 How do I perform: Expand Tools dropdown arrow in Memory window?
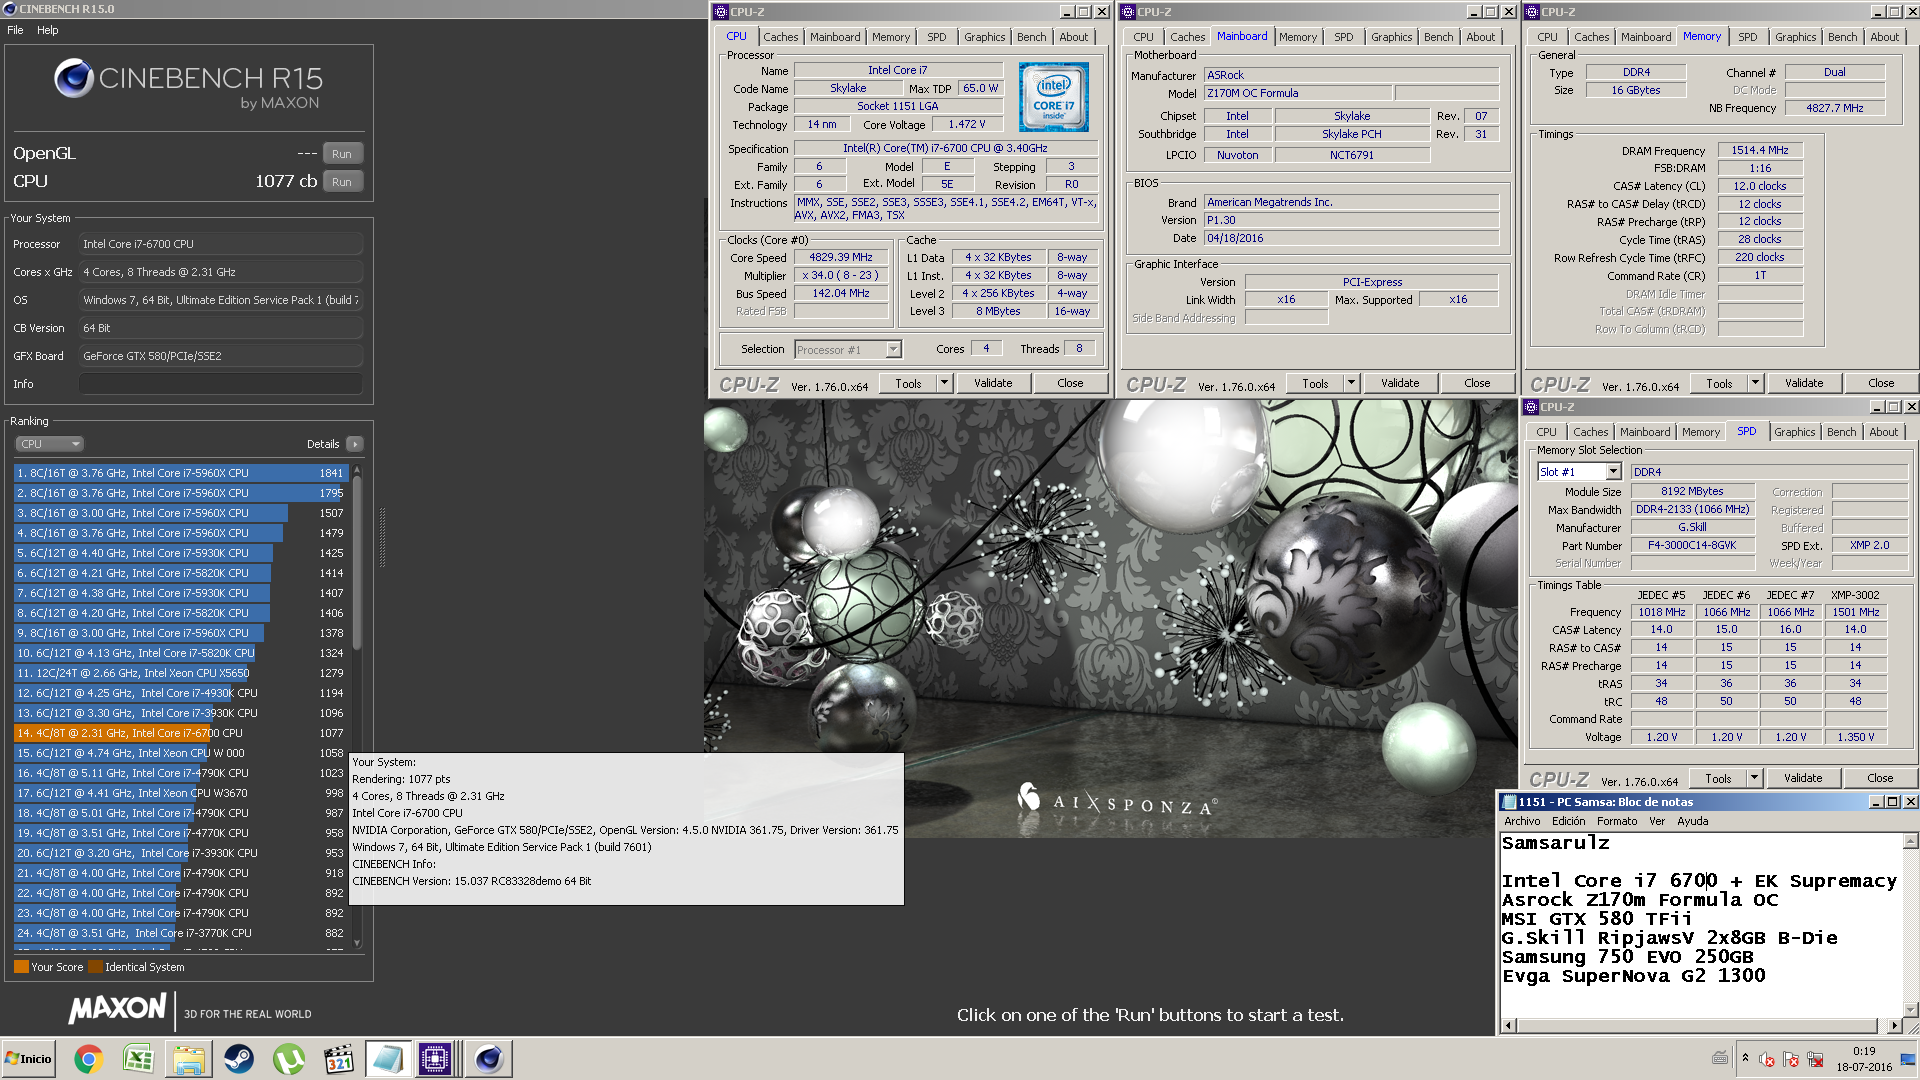tap(1755, 383)
